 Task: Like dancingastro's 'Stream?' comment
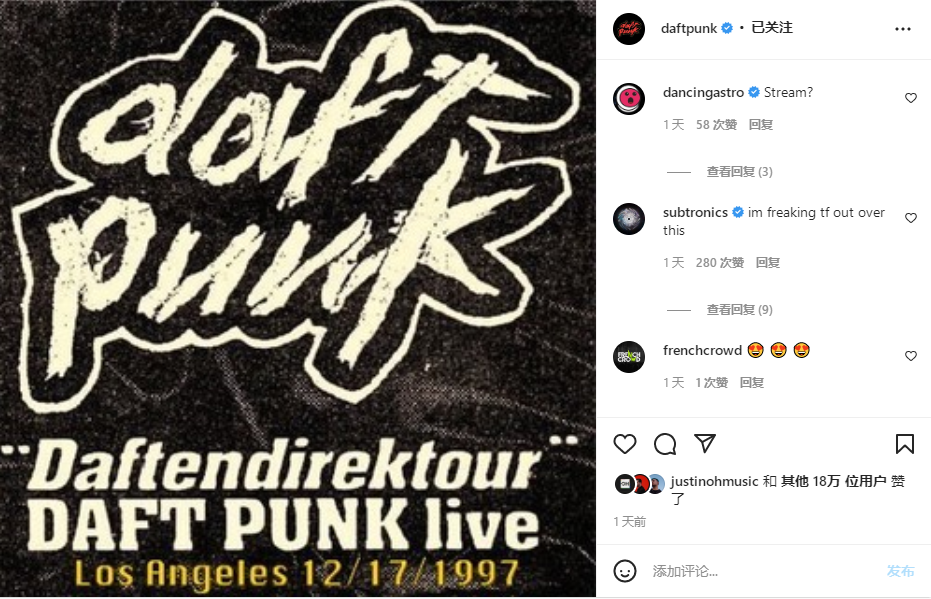pyautogui.click(x=911, y=98)
